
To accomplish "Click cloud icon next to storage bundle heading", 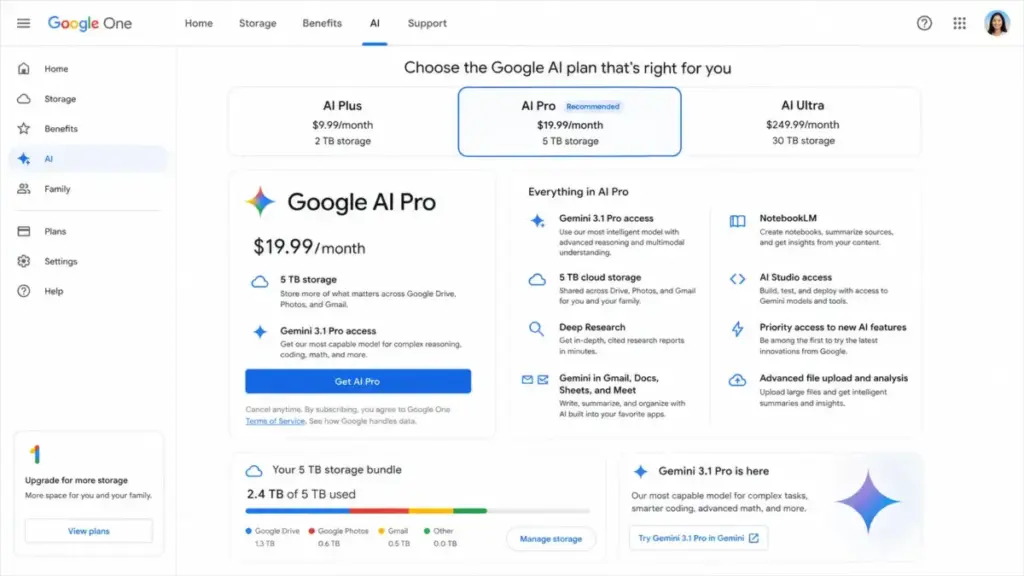I will click(x=254, y=471).
